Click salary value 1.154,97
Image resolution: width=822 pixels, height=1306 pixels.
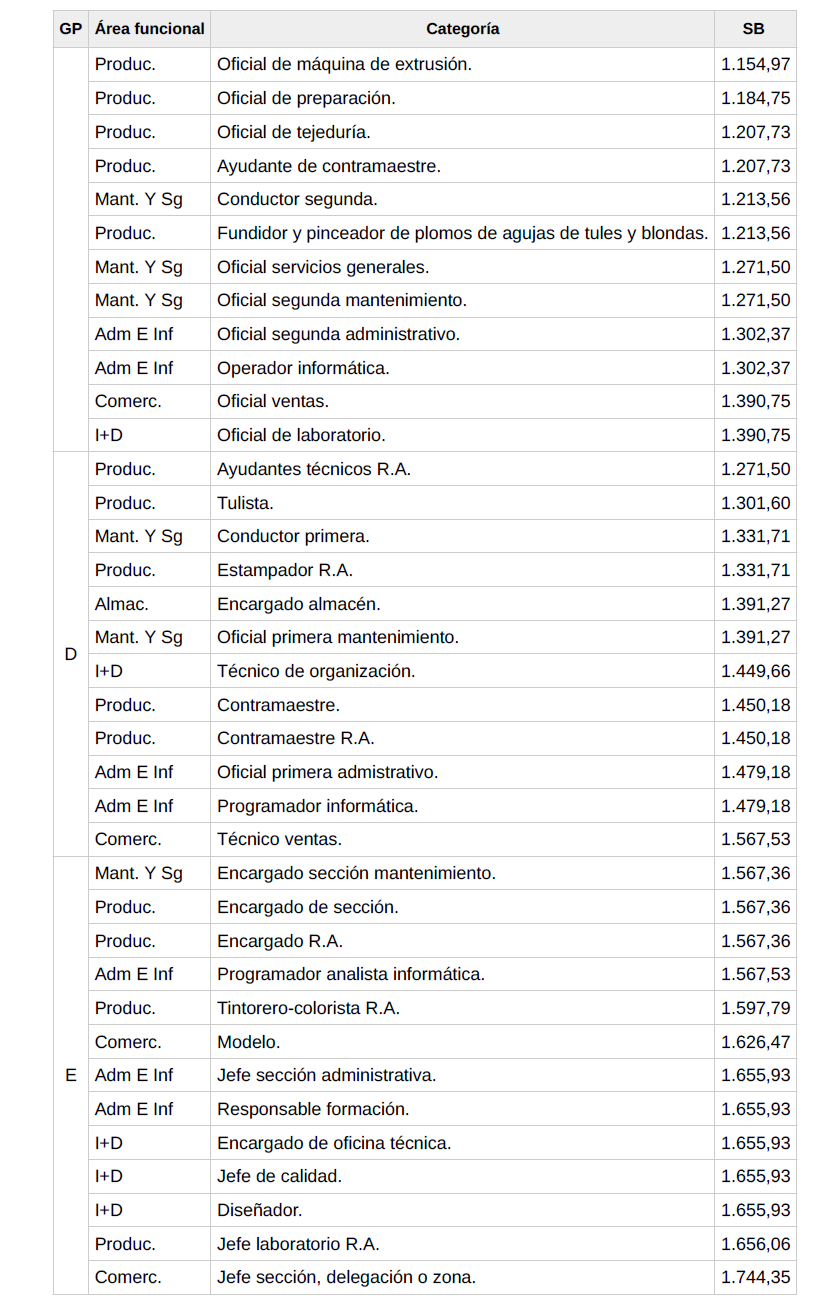pyautogui.click(x=755, y=64)
